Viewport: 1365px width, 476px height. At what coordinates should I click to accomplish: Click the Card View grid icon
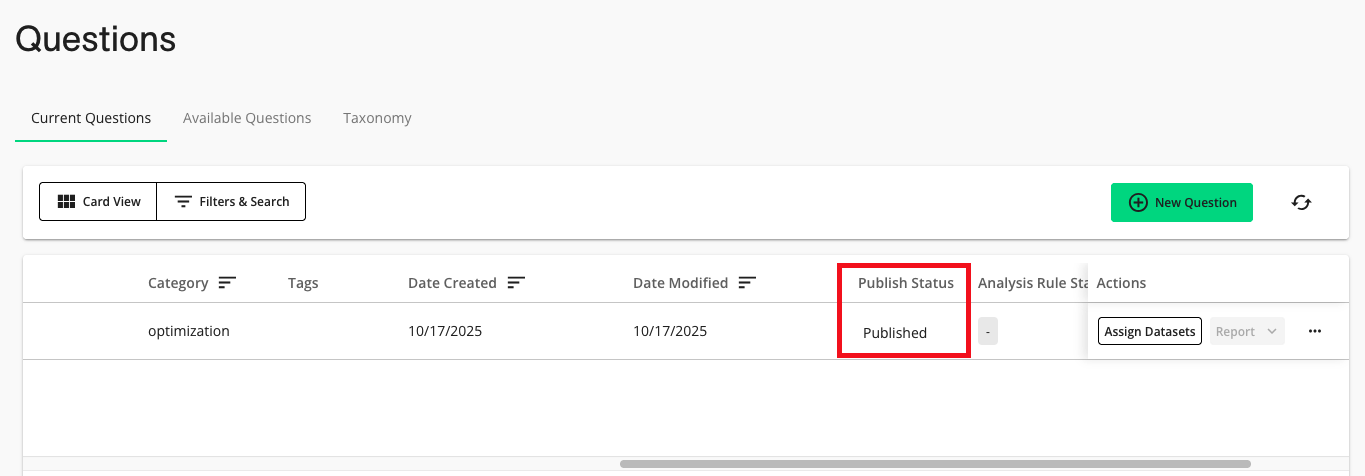pos(67,202)
